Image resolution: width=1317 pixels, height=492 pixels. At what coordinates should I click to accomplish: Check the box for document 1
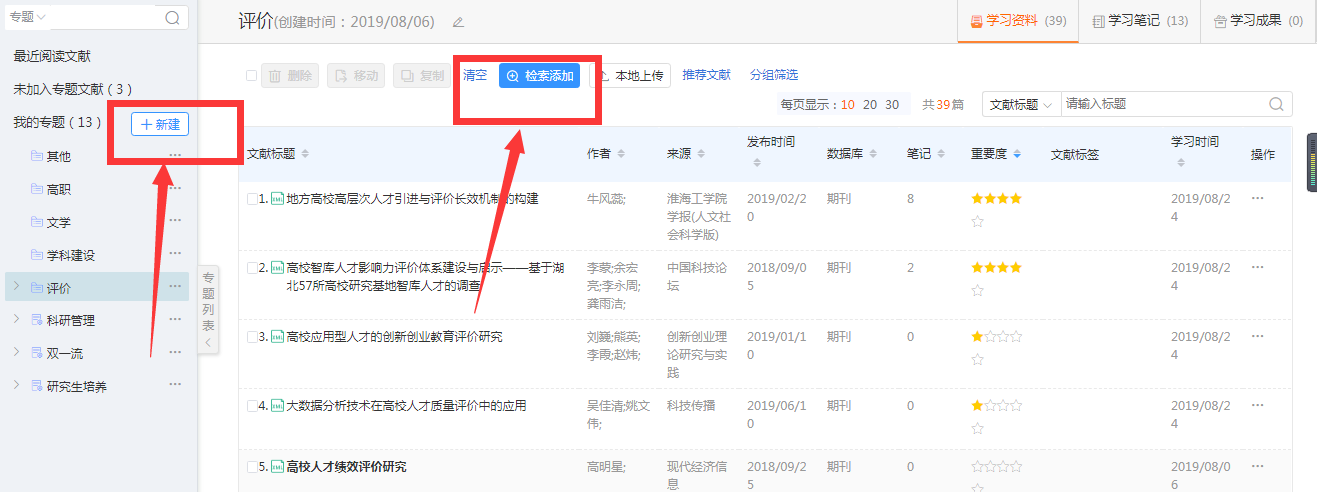click(x=252, y=199)
